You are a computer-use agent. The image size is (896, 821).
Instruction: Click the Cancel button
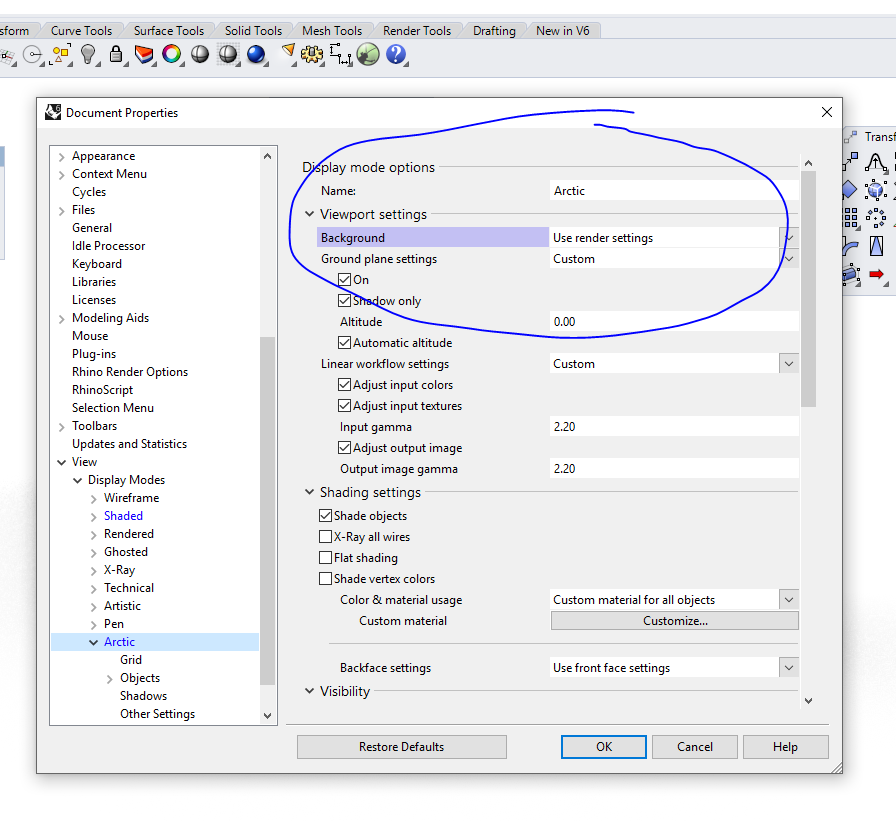pyautogui.click(x=694, y=747)
